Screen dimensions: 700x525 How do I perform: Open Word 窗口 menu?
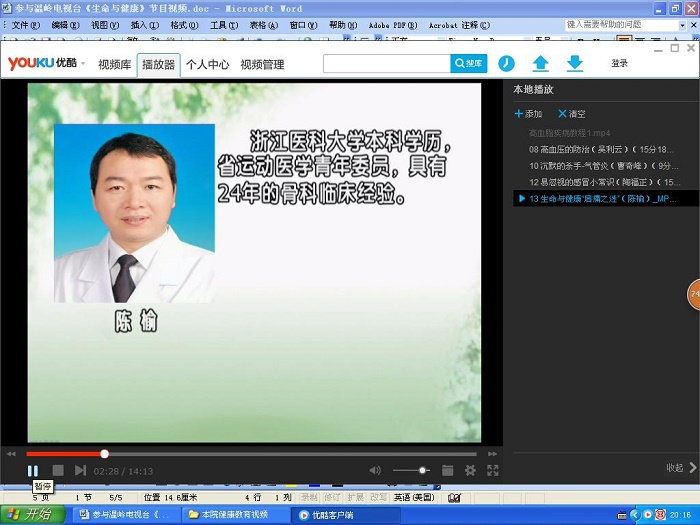(303, 25)
